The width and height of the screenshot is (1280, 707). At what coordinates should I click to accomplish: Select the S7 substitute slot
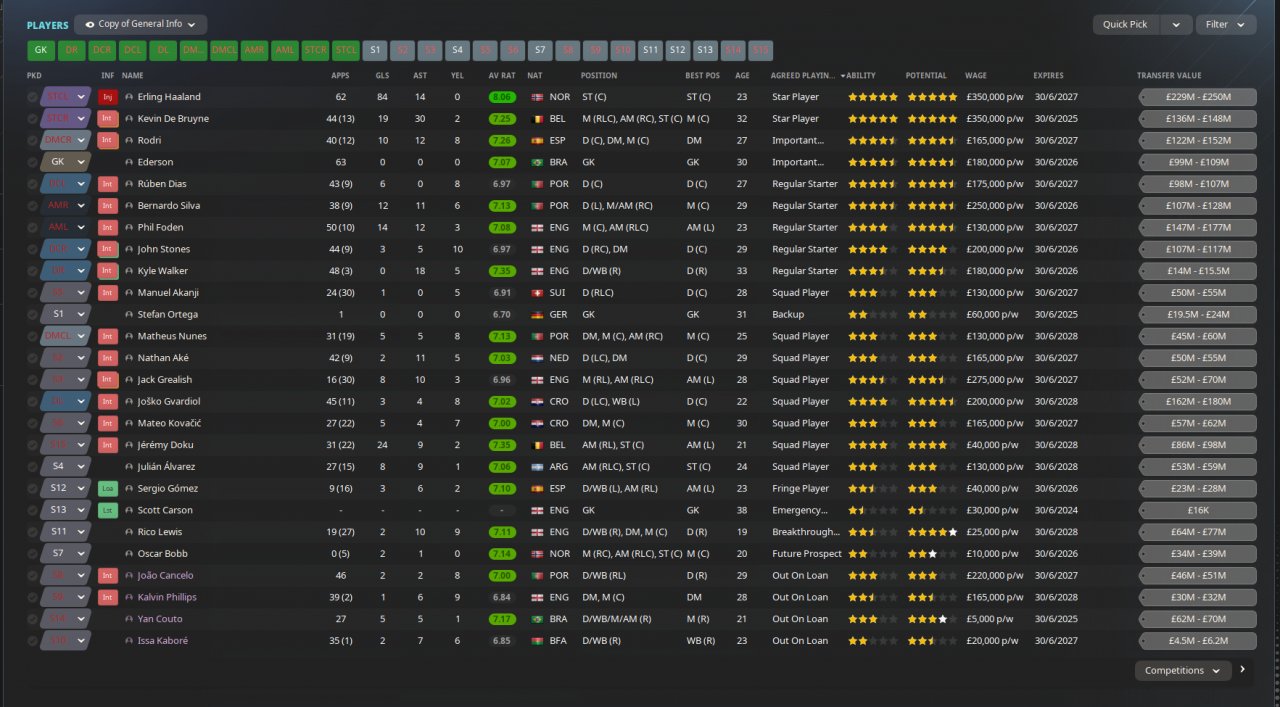539,50
